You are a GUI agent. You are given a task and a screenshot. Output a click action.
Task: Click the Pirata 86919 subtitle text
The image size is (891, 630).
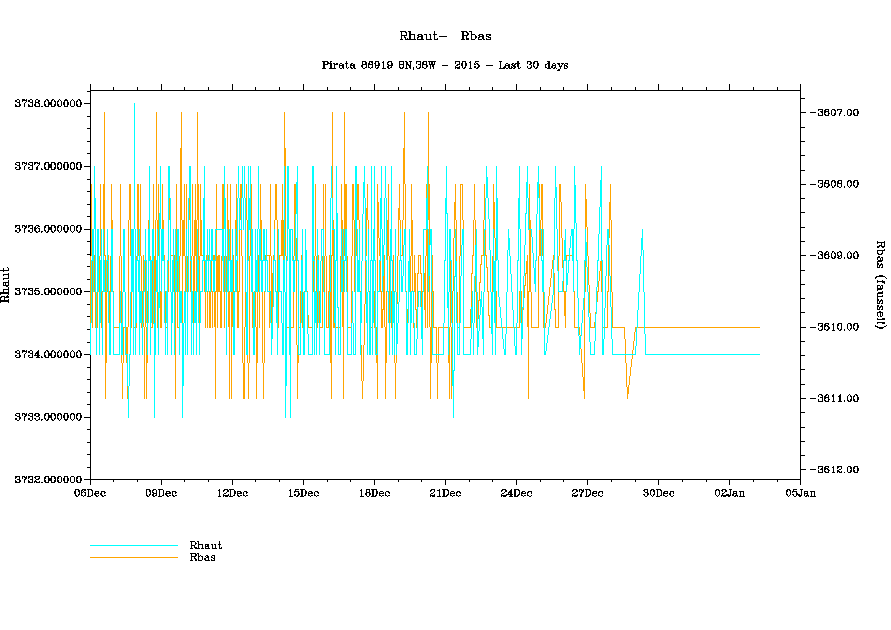445,65
